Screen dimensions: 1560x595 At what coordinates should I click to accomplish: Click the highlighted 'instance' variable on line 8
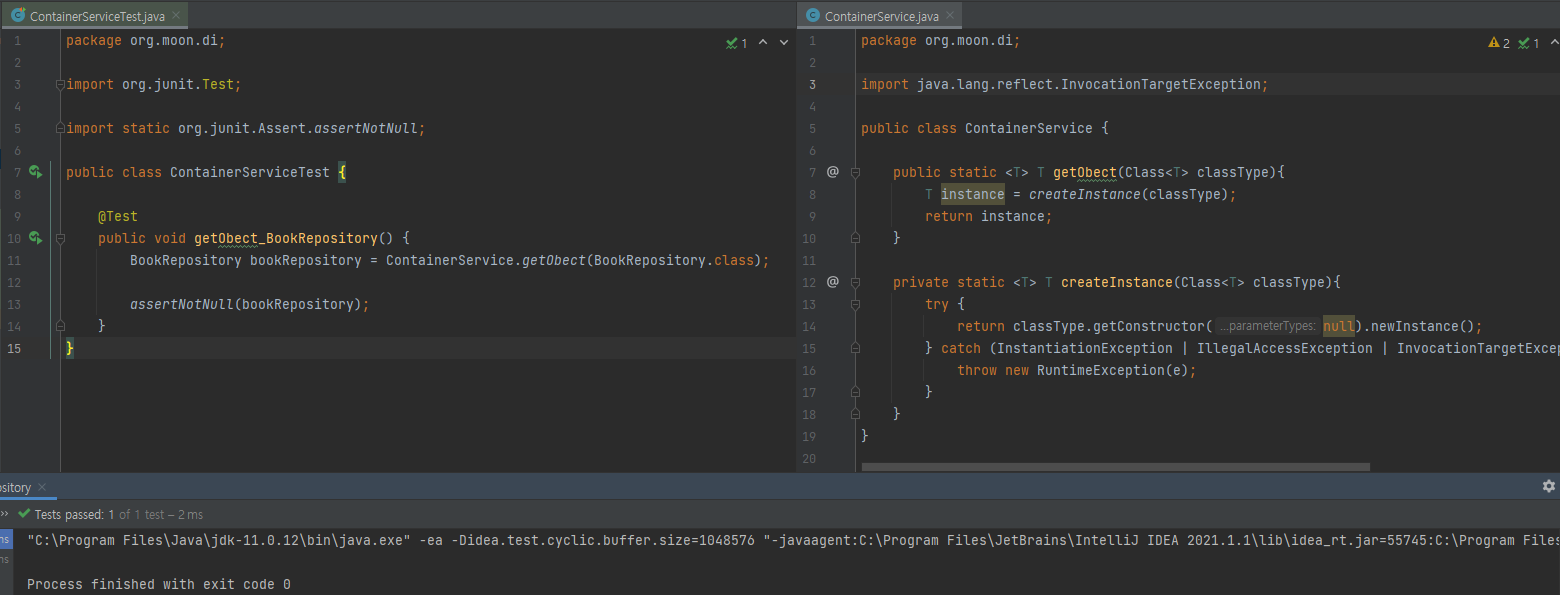[x=973, y=194]
